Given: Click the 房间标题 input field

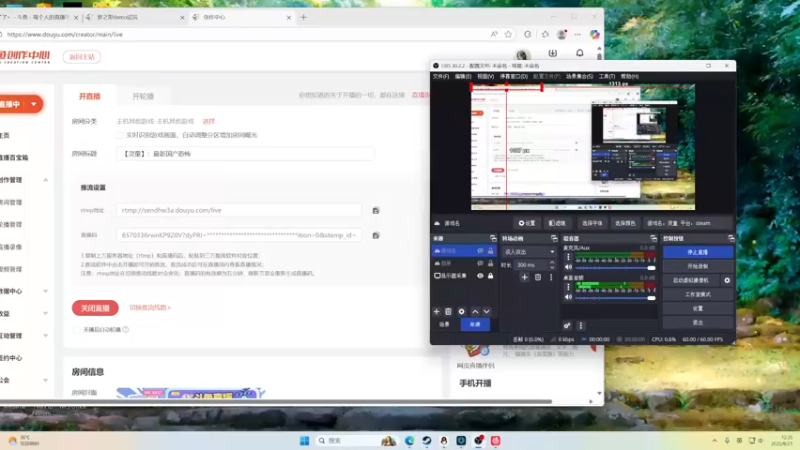Looking at the screenshot, I should point(245,154).
